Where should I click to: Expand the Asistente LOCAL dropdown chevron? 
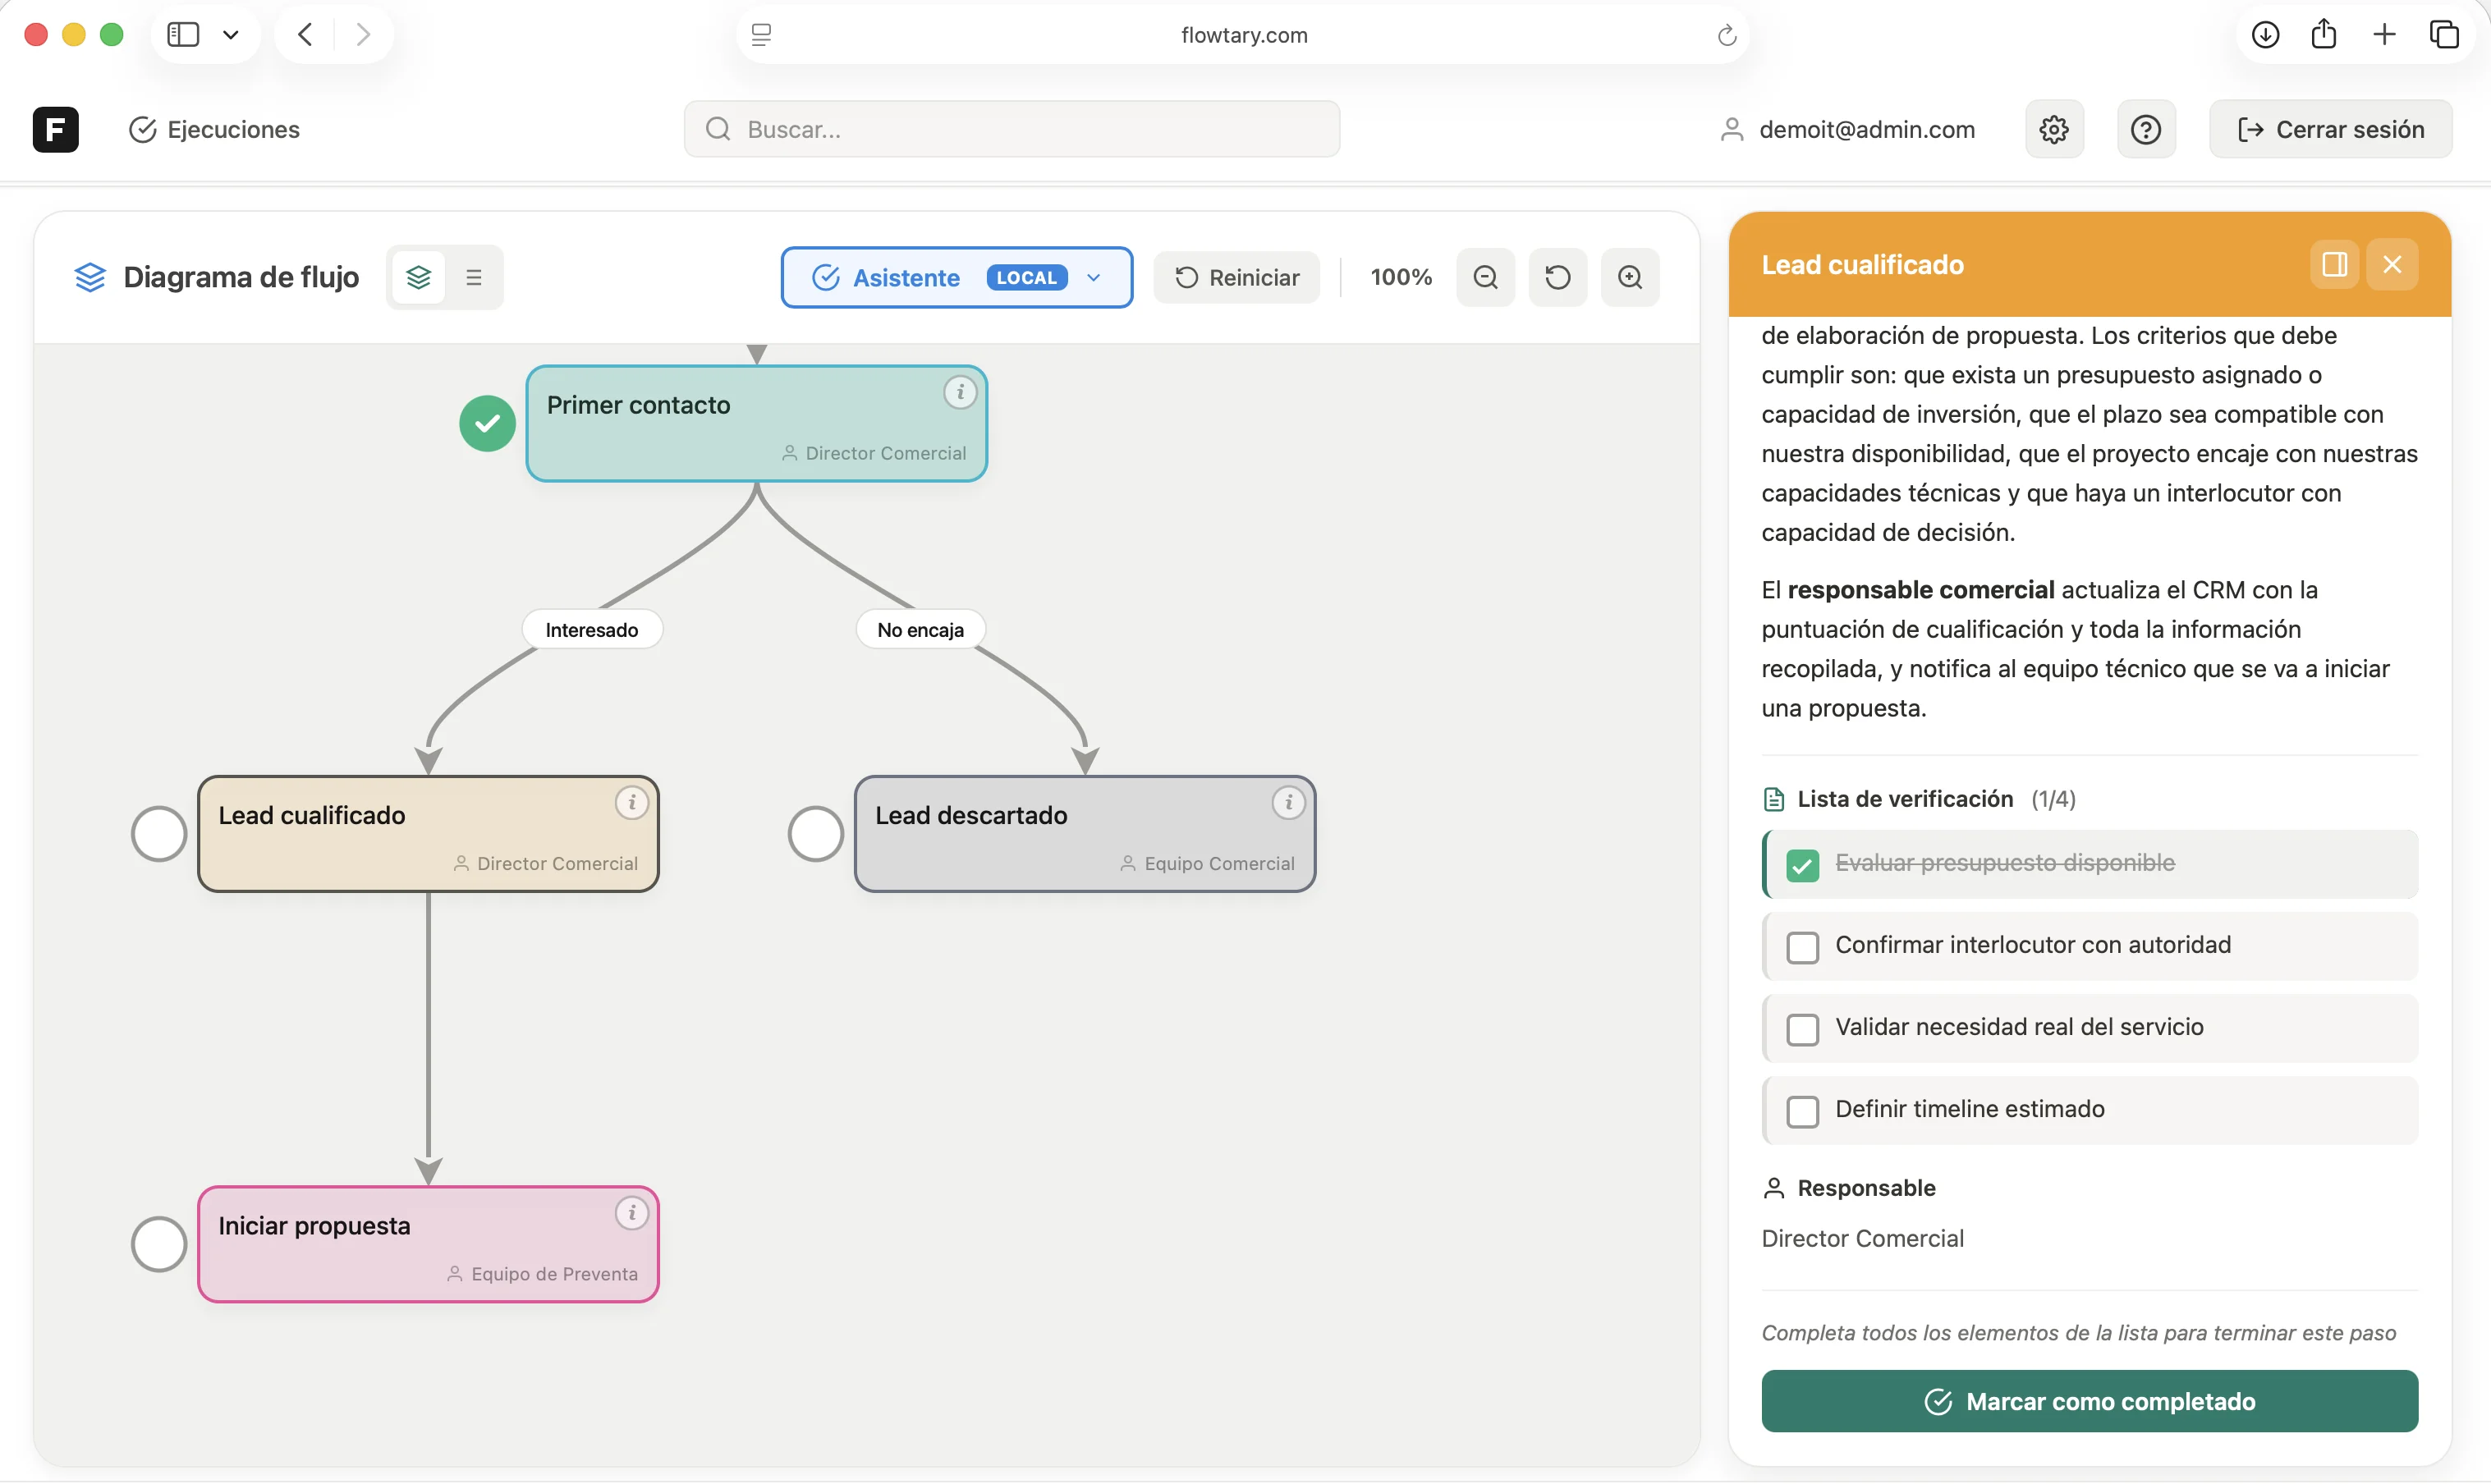click(1093, 278)
